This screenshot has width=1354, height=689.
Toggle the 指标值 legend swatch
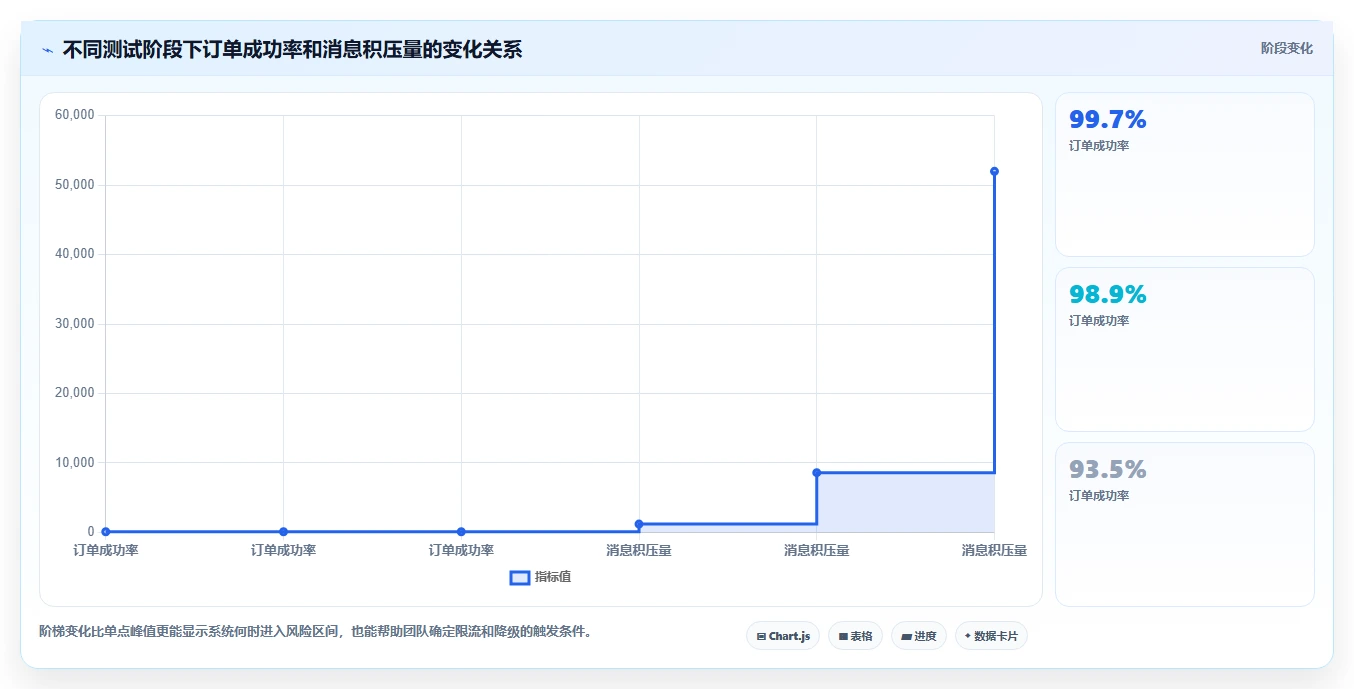(x=519, y=577)
